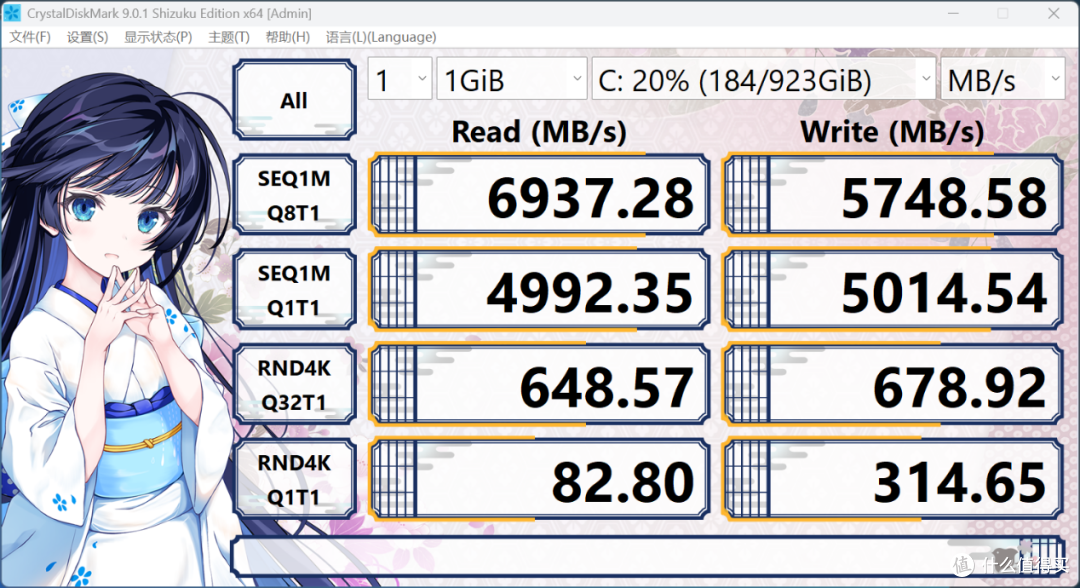The width and height of the screenshot is (1080, 588).
Task: Open the 主题(T) menu
Action: click(x=229, y=37)
